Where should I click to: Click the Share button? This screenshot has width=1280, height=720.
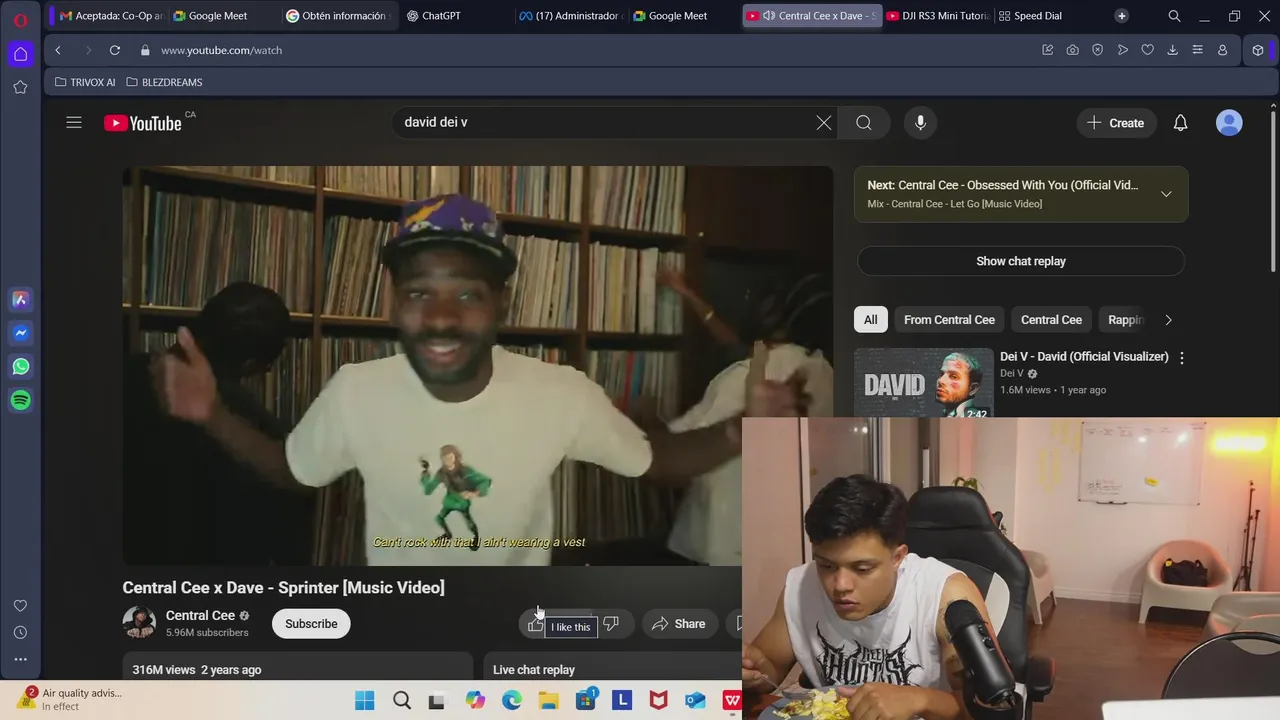pos(680,624)
